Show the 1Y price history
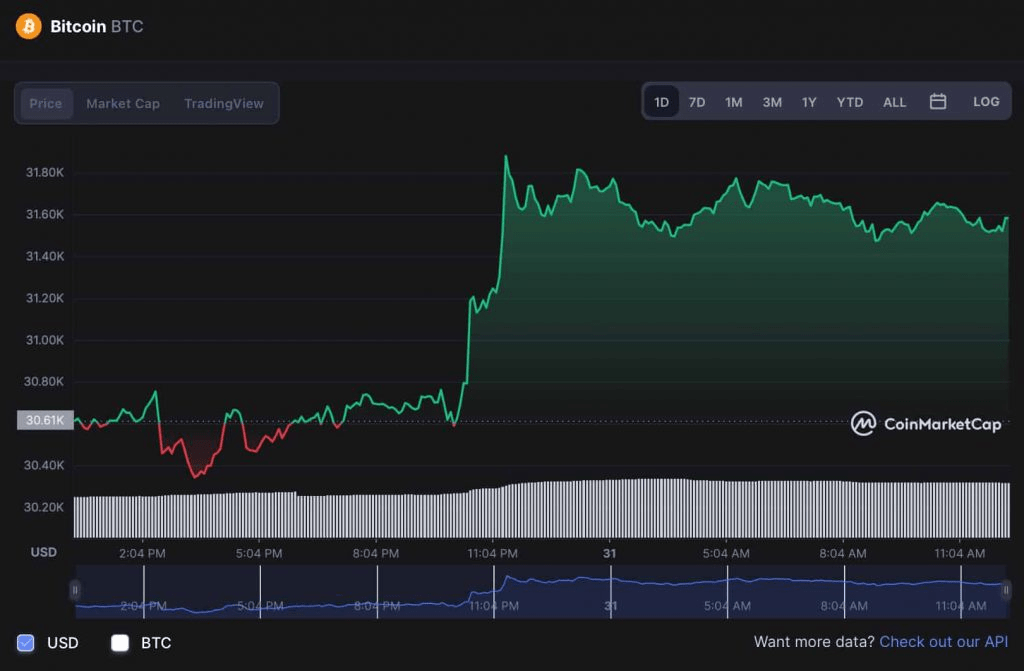This screenshot has width=1024, height=671. coord(809,101)
